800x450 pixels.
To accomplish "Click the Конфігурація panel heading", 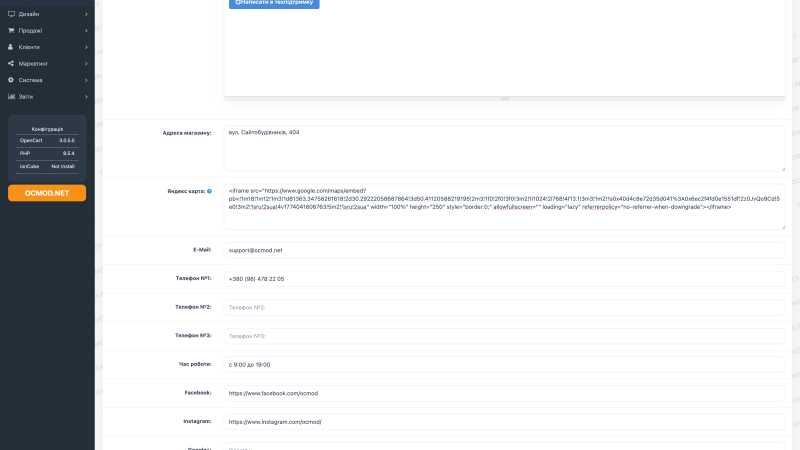I will [47, 129].
